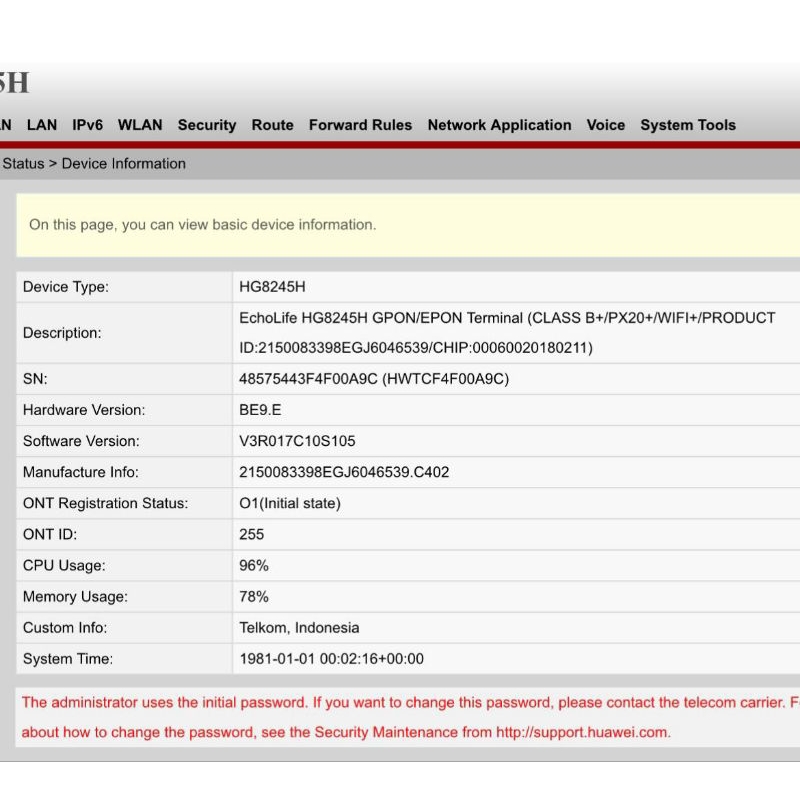The width and height of the screenshot is (800, 800).
Task: Select the Security menu tab
Action: coord(207,125)
